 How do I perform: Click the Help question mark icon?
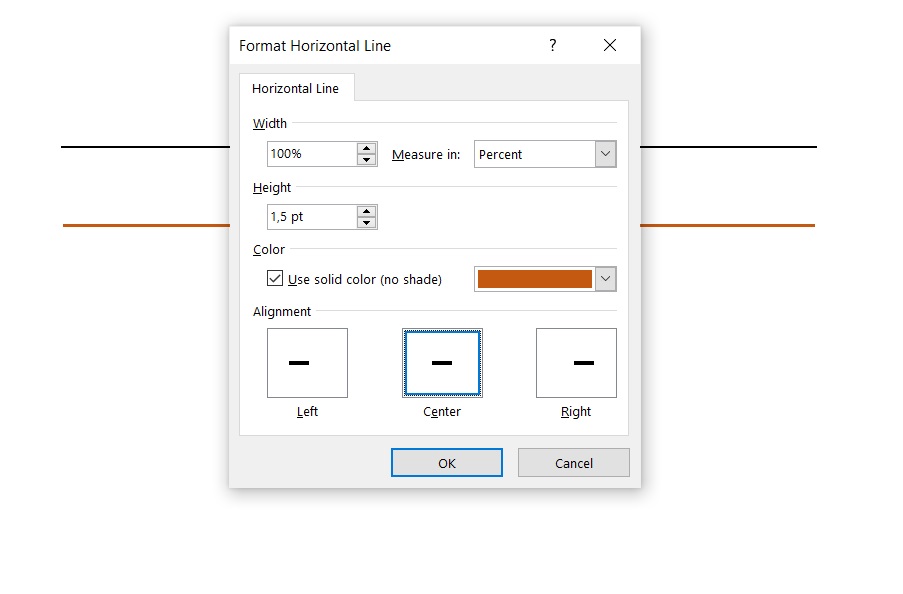tap(552, 45)
